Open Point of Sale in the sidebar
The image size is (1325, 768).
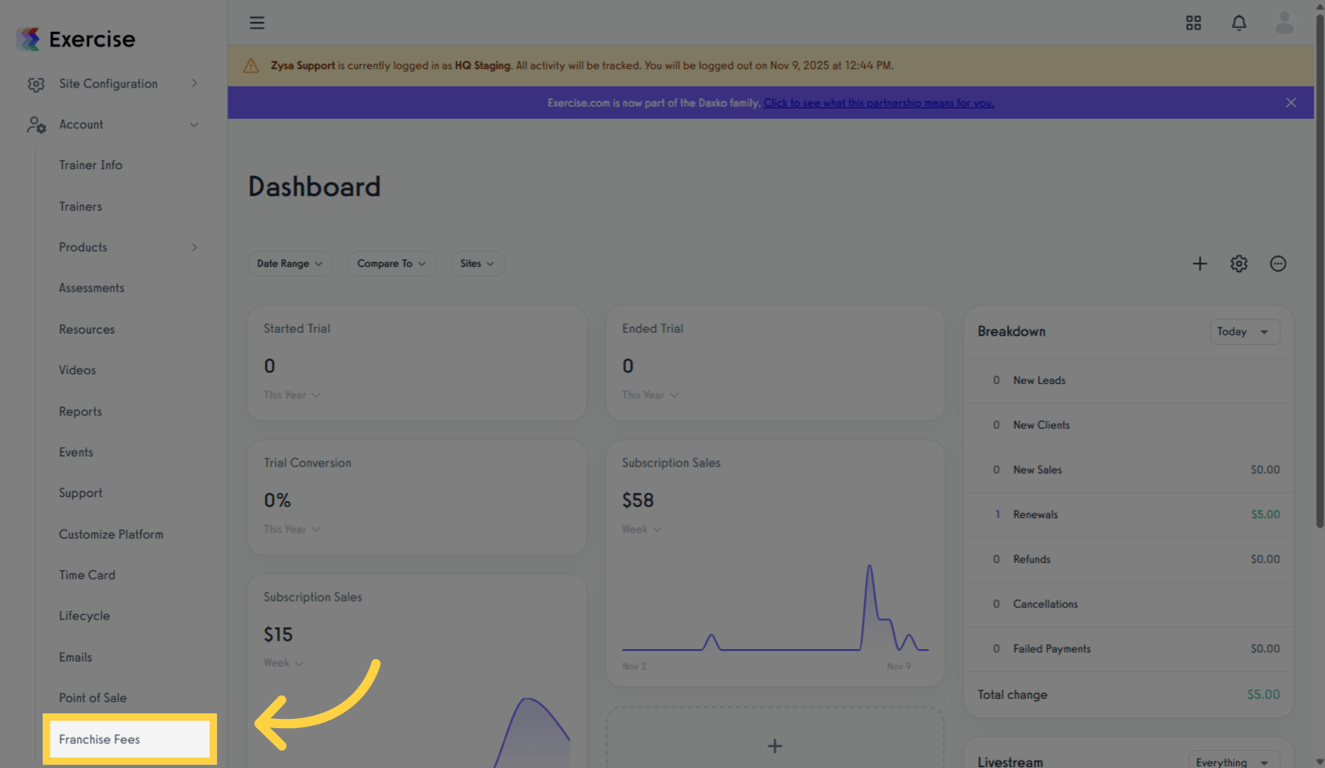click(x=93, y=698)
